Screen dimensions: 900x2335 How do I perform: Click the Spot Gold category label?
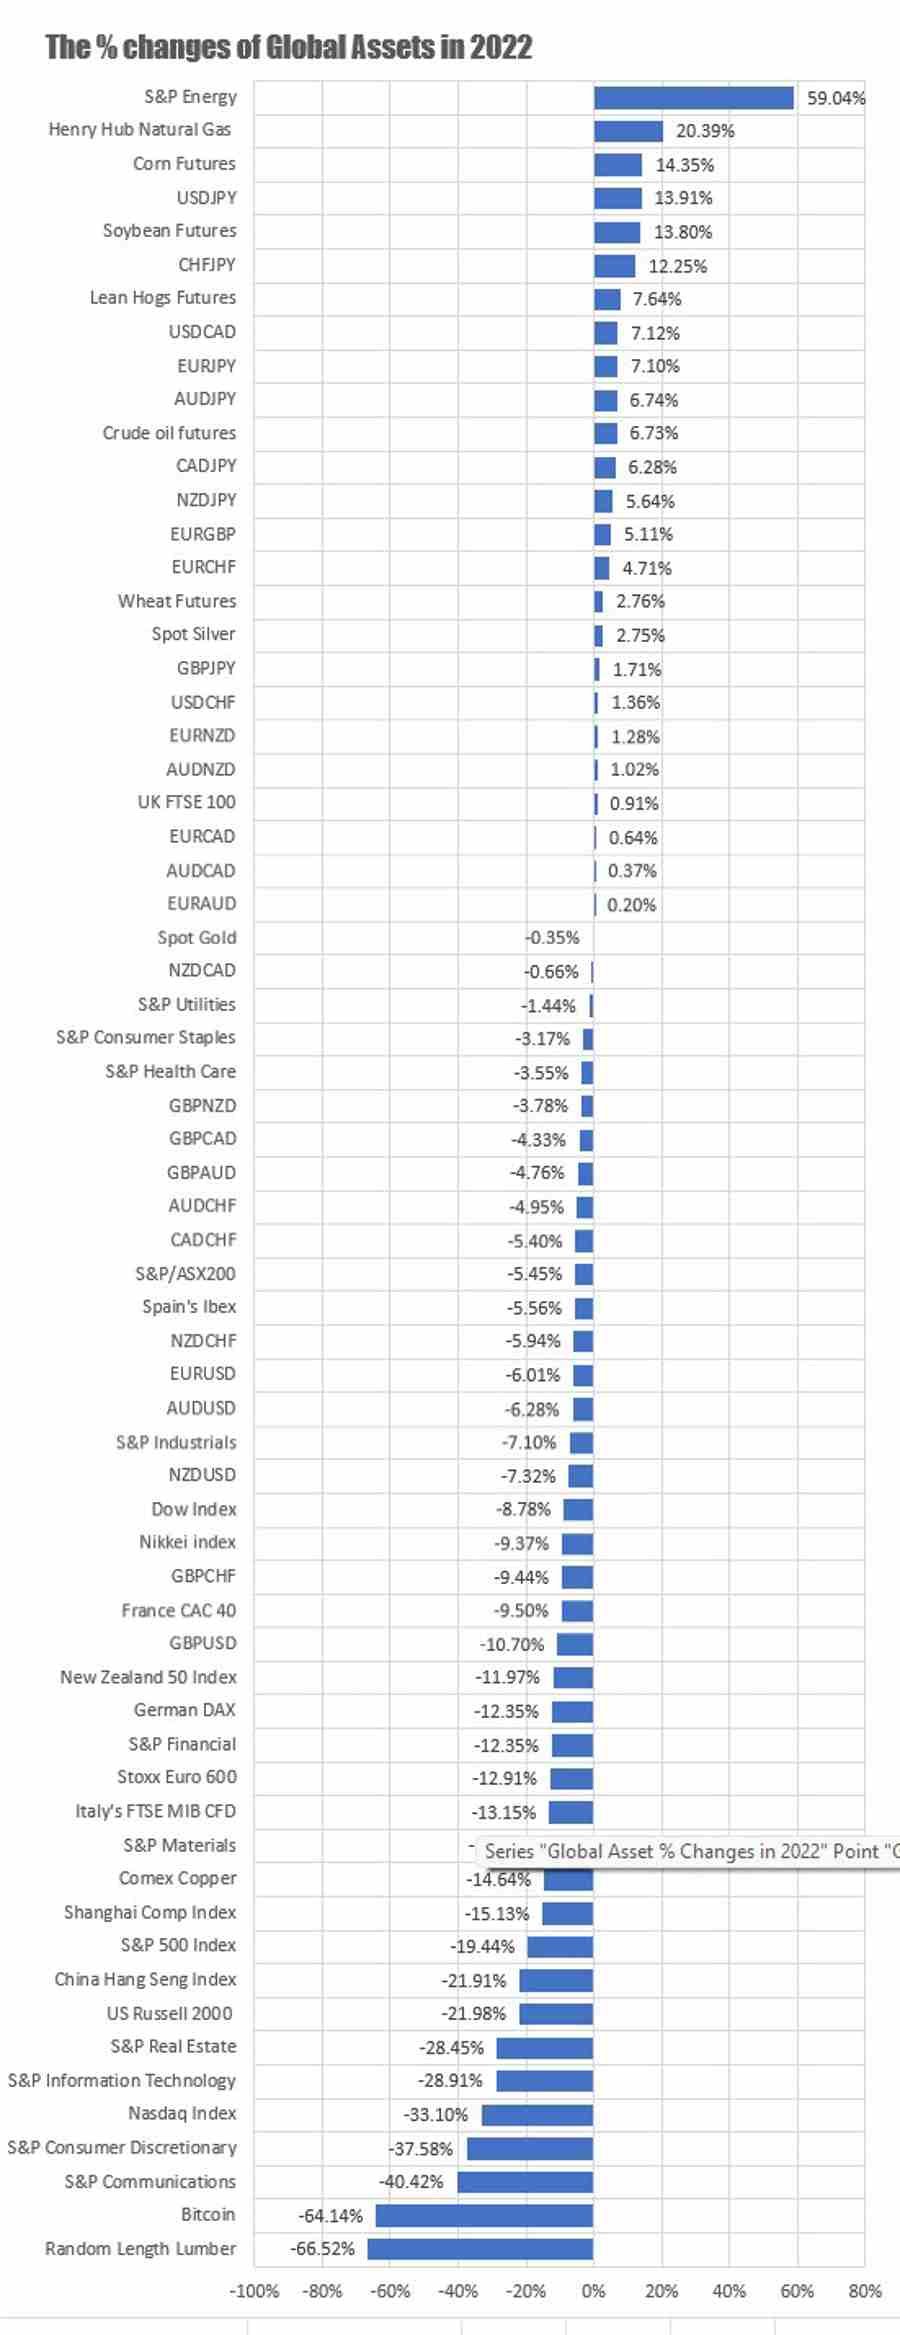197,938
